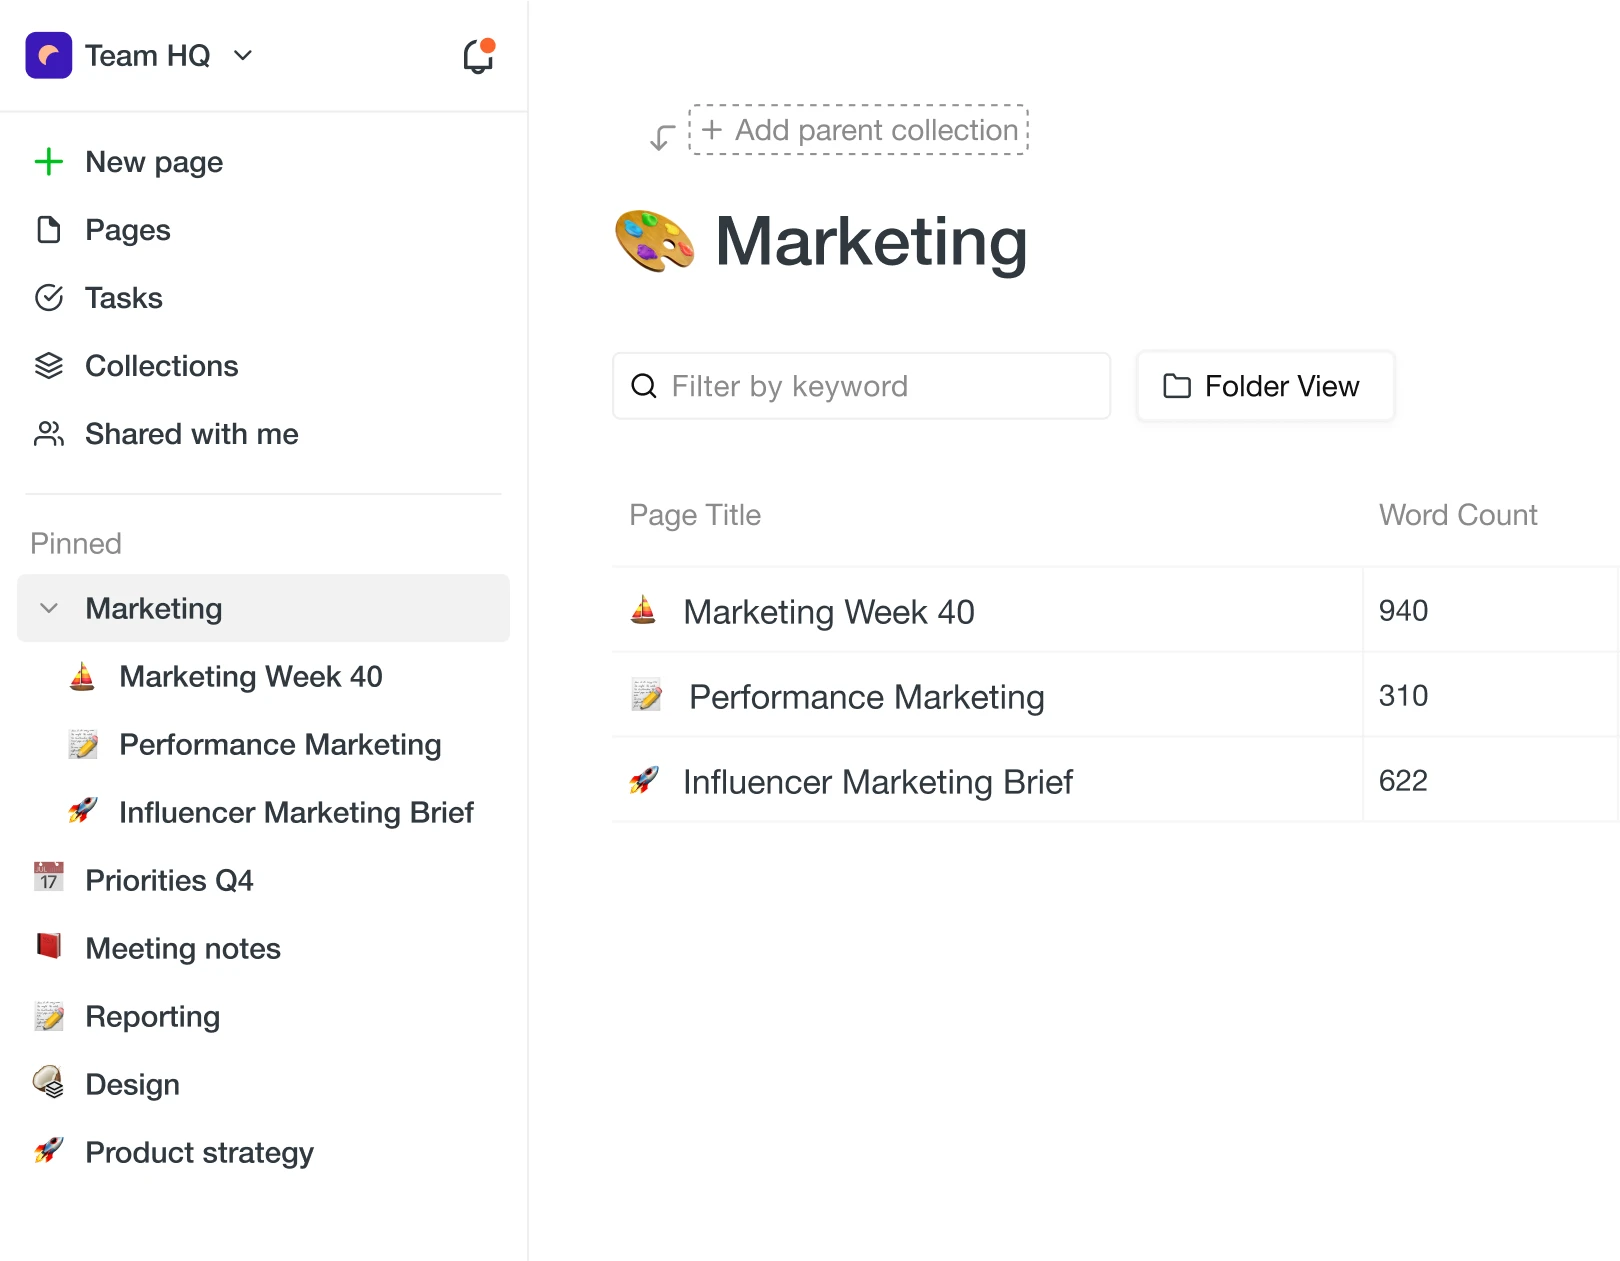Click the Product strategy rocket icon
1620x1261 pixels.
click(49, 1151)
